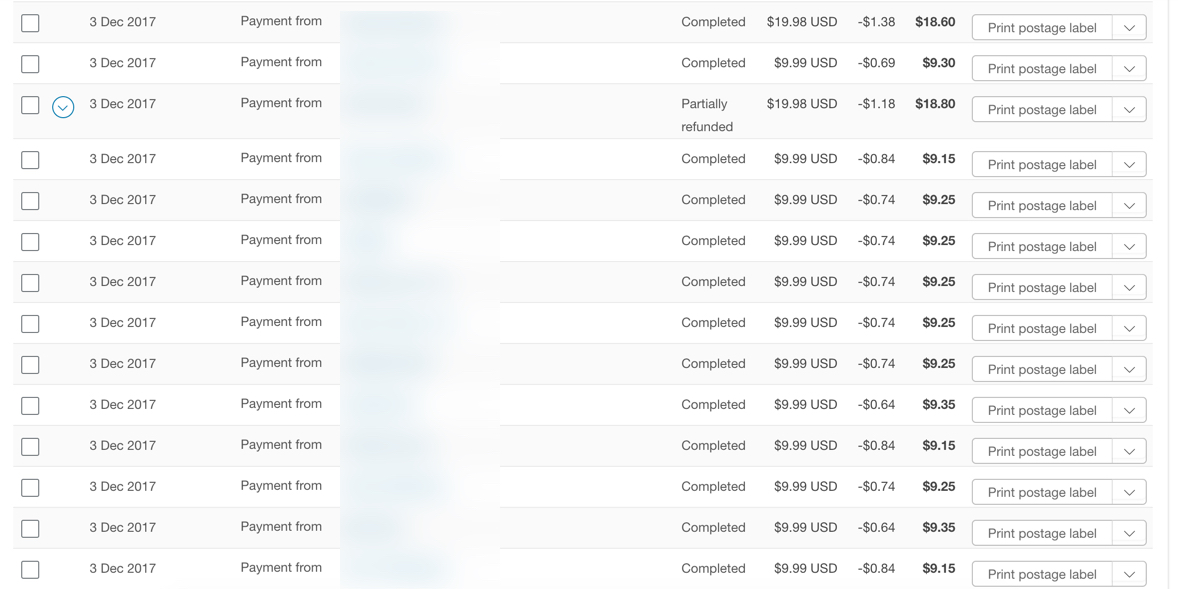Click Partially refunded status text
The image size is (1178, 589).
tap(707, 115)
